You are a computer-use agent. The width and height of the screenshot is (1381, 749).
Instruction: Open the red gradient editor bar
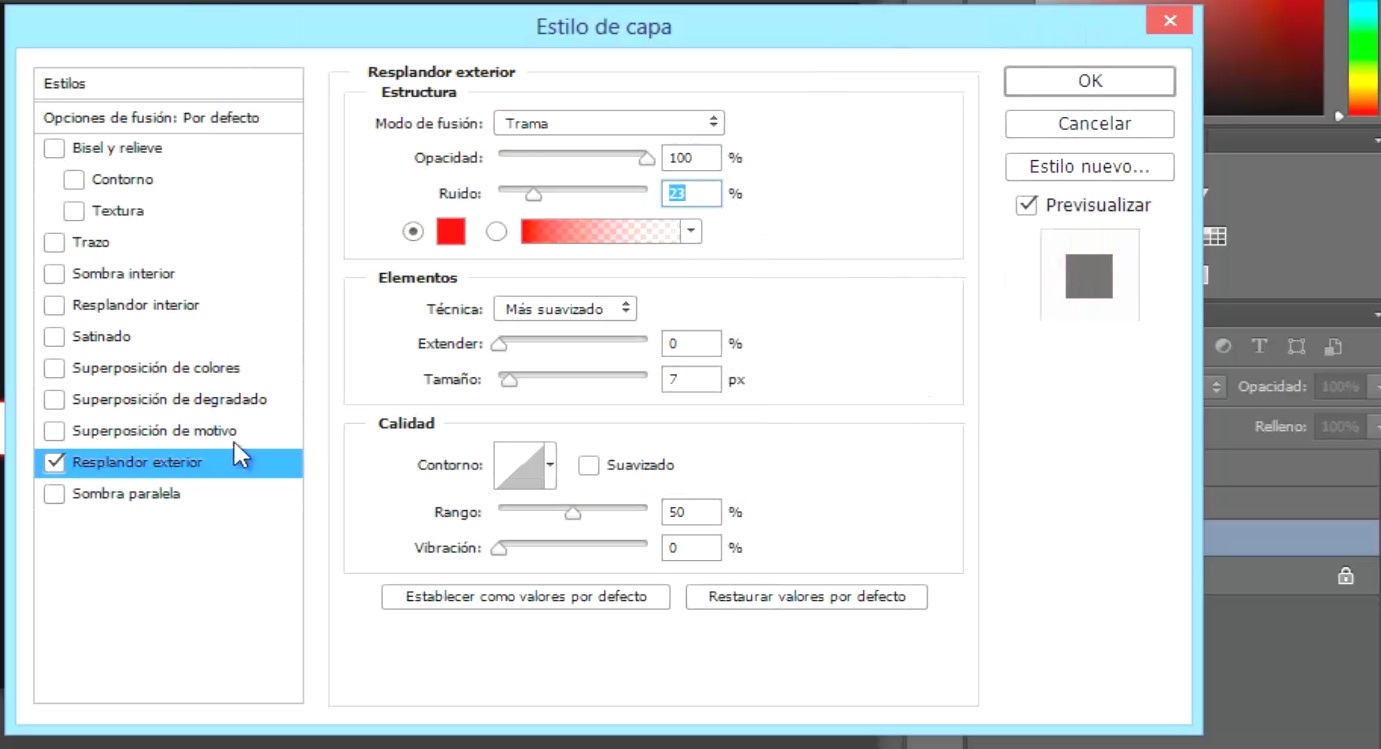[600, 232]
